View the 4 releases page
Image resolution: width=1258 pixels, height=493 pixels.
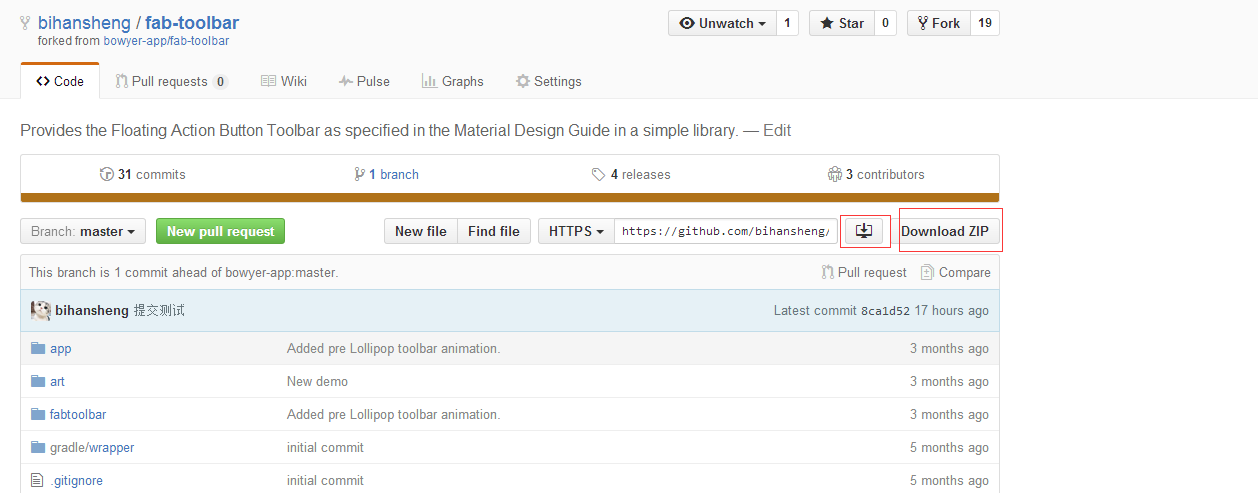coord(631,174)
